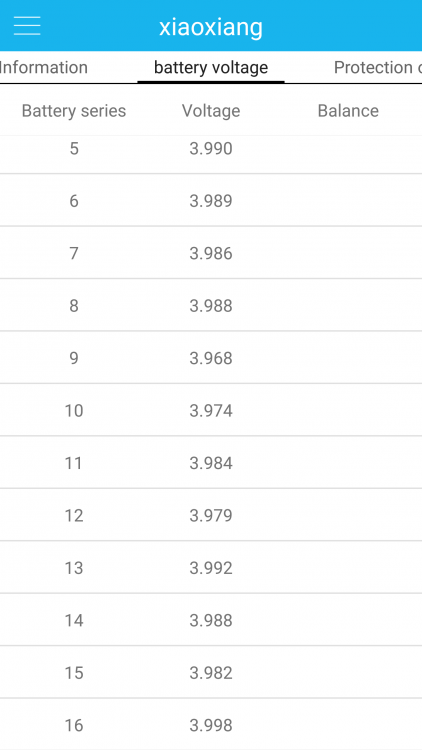Switch to the Information tab
Screen dimensions: 422x750
pos(44,67)
